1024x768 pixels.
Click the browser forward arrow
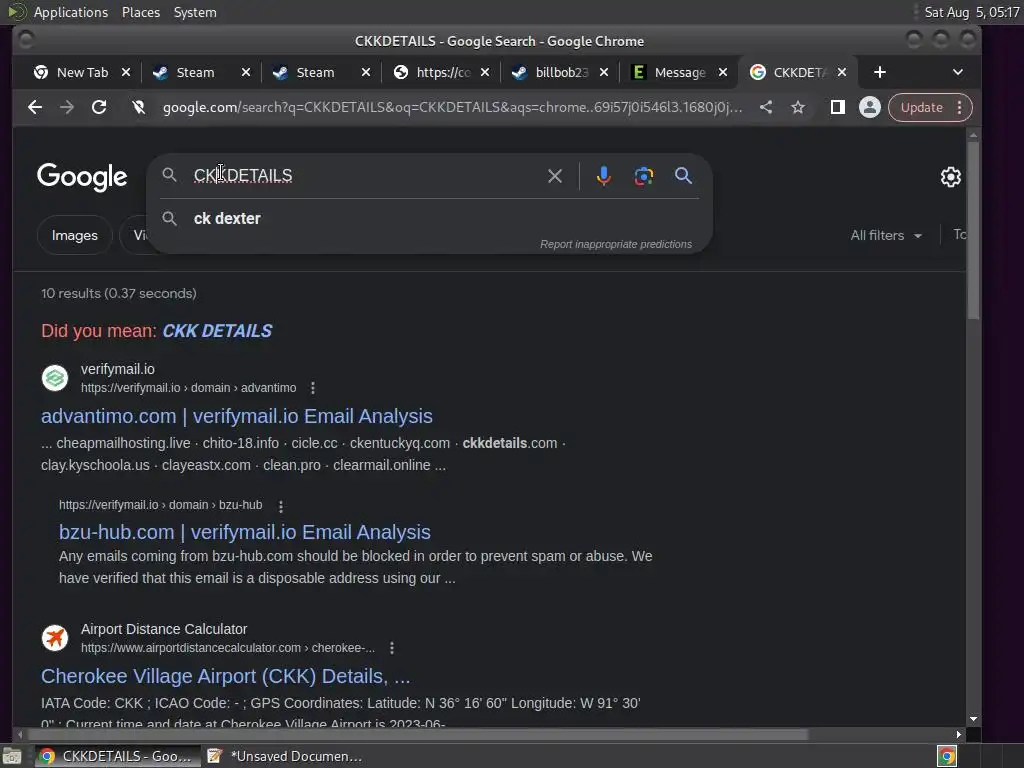tap(67, 107)
